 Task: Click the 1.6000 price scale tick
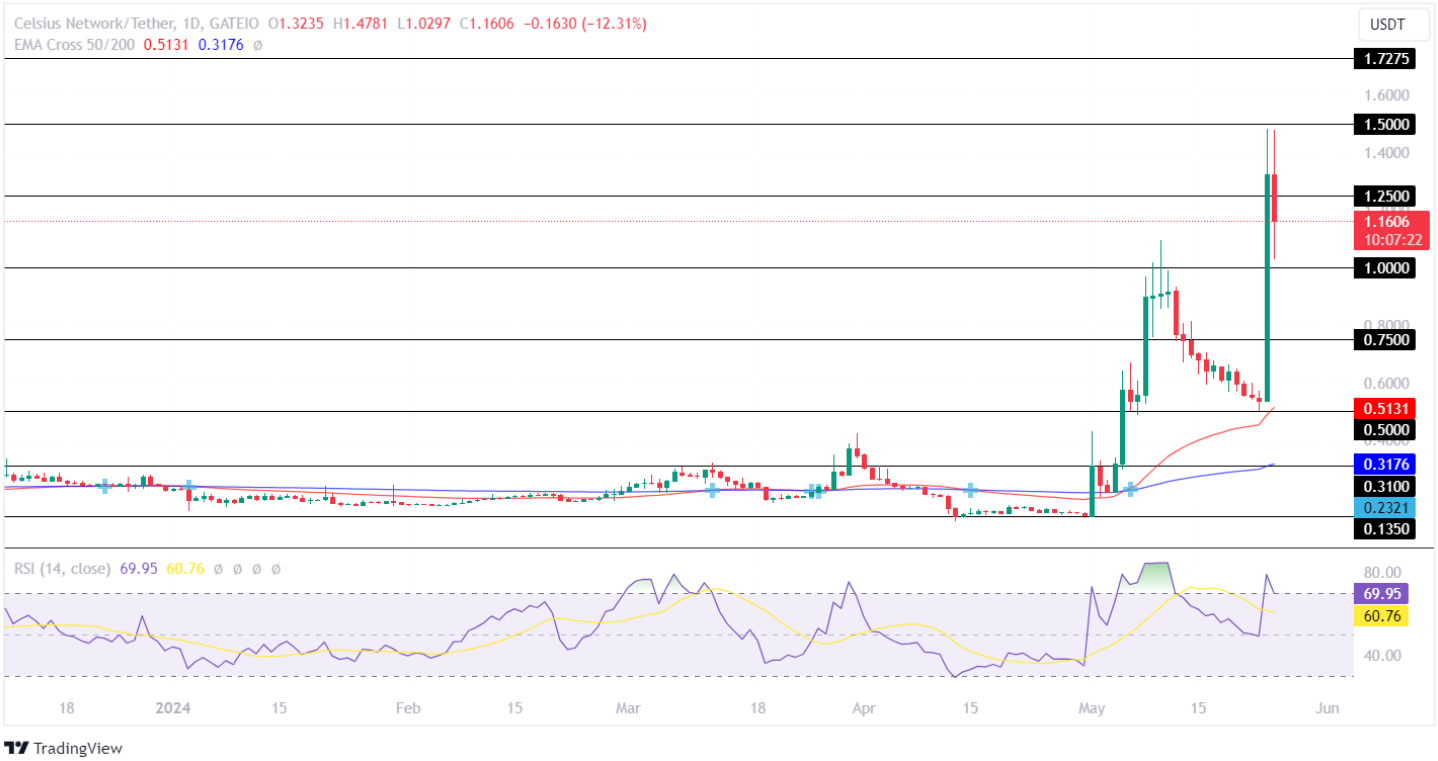(1386, 95)
